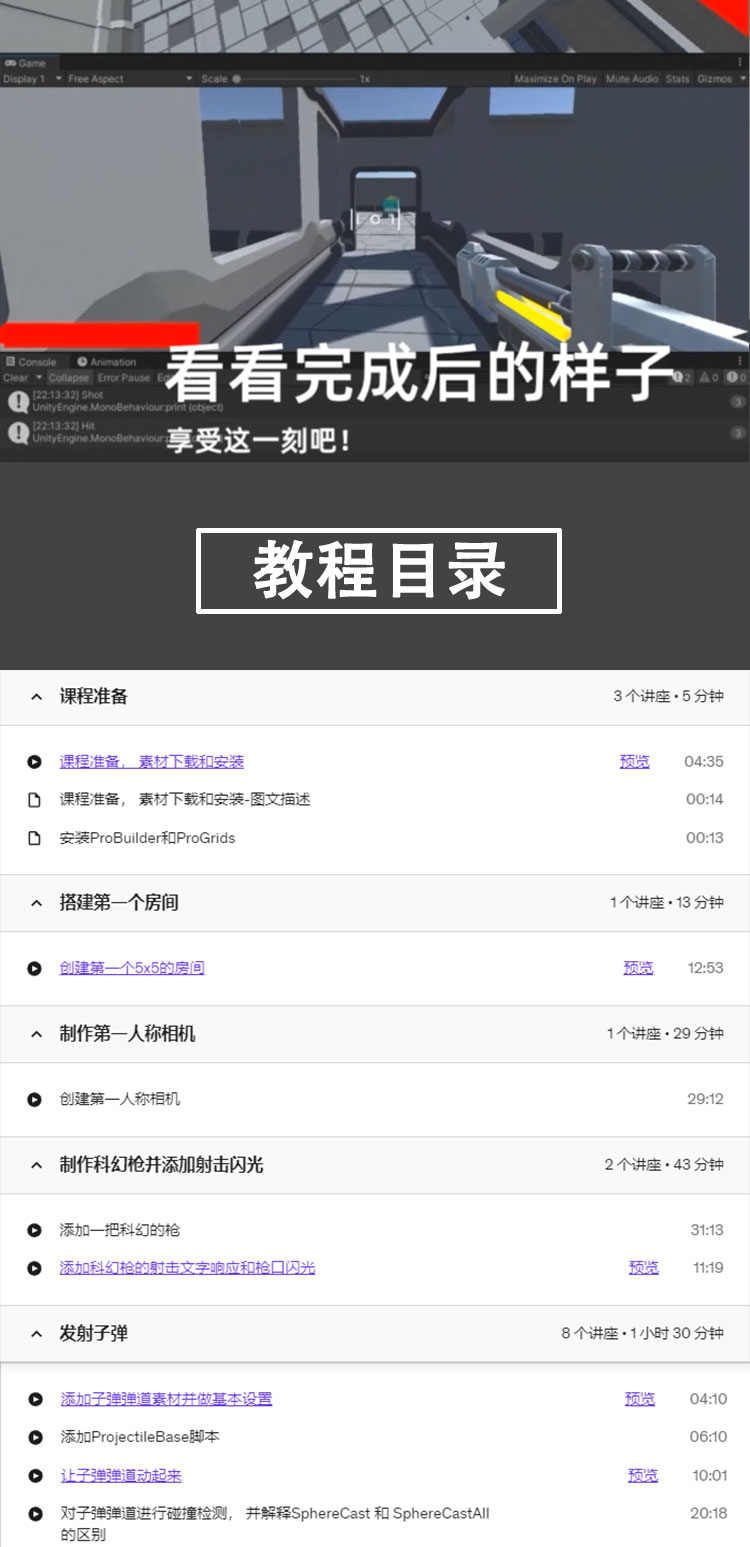Image resolution: width=750 pixels, height=1547 pixels.
Task: Click play icon for 添加科幻枪的射击文字响应和枪口闪光
Action: 35,1268
